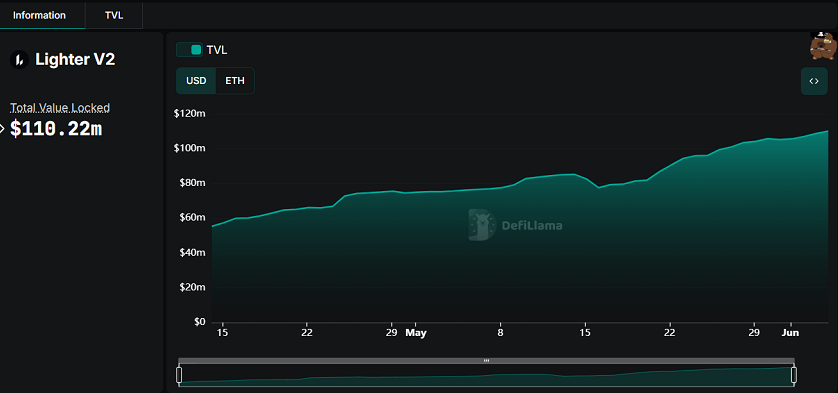Click the llama avatar icon

(x=823, y=45)
